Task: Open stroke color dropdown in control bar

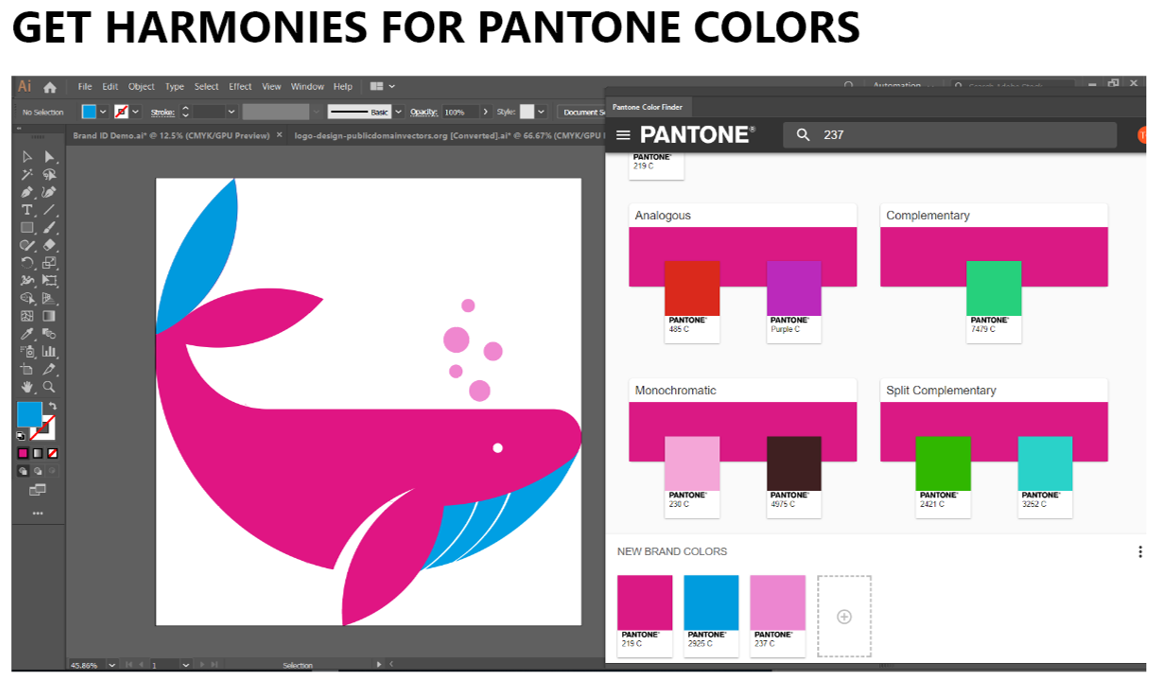Action: [135, 112]
